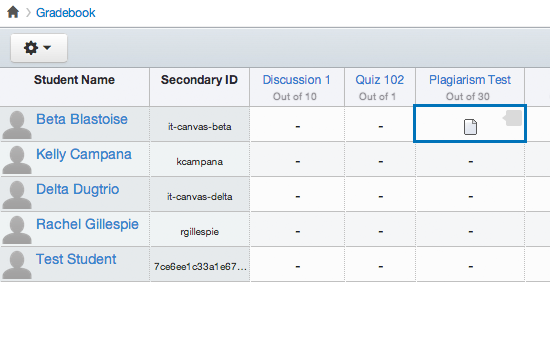550x360 pixels.
Task: Select Kelly Campana's Plagiarism Test grade cell
Action: click(470, 160)
